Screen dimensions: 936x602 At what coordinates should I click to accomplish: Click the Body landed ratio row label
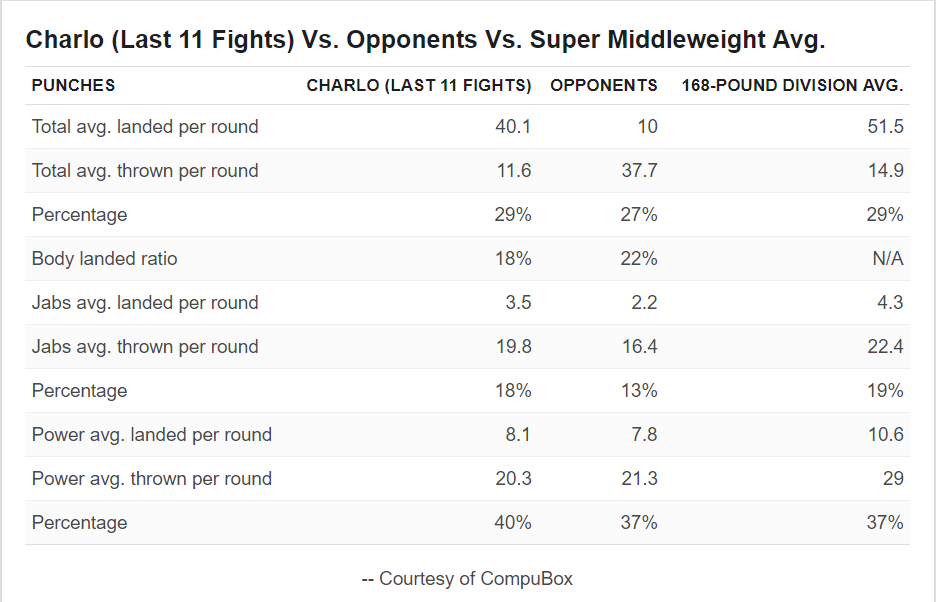[x=104, y=259]
